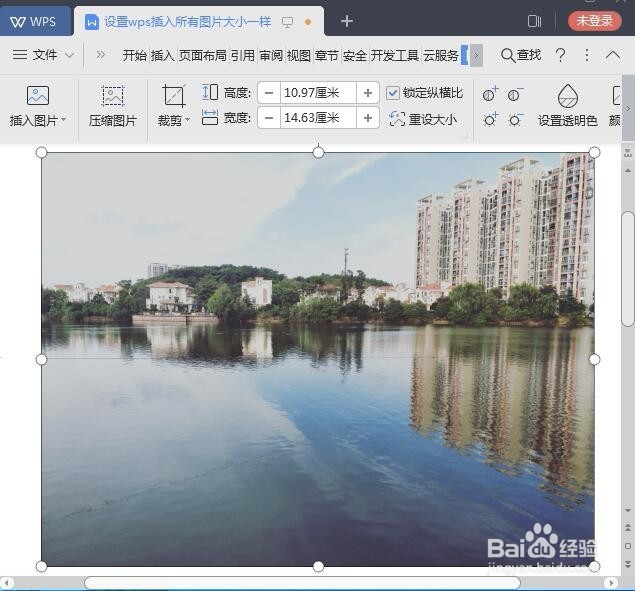The image size is (635, 591).
Task: Click the right-middle resize handle of image
Action: pyautogui.click(x=594, y=359)
